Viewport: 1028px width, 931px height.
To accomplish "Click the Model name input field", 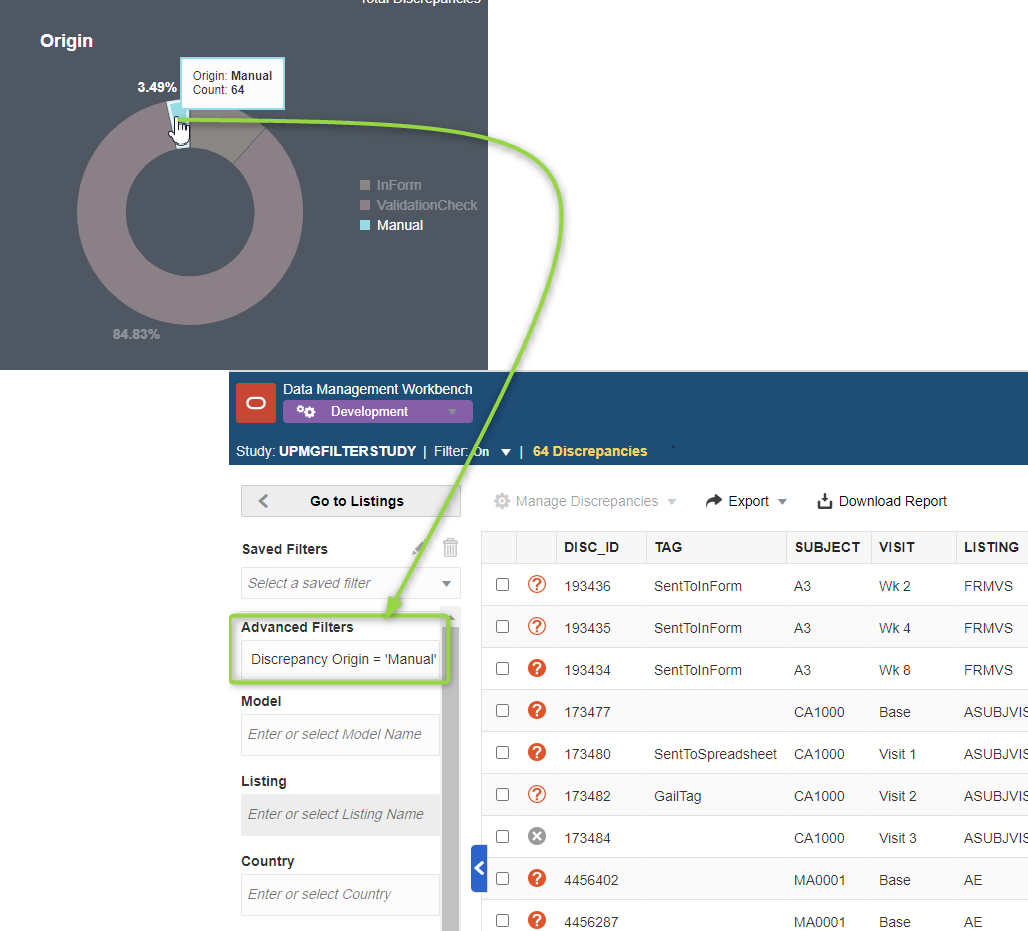I will 340,734.
